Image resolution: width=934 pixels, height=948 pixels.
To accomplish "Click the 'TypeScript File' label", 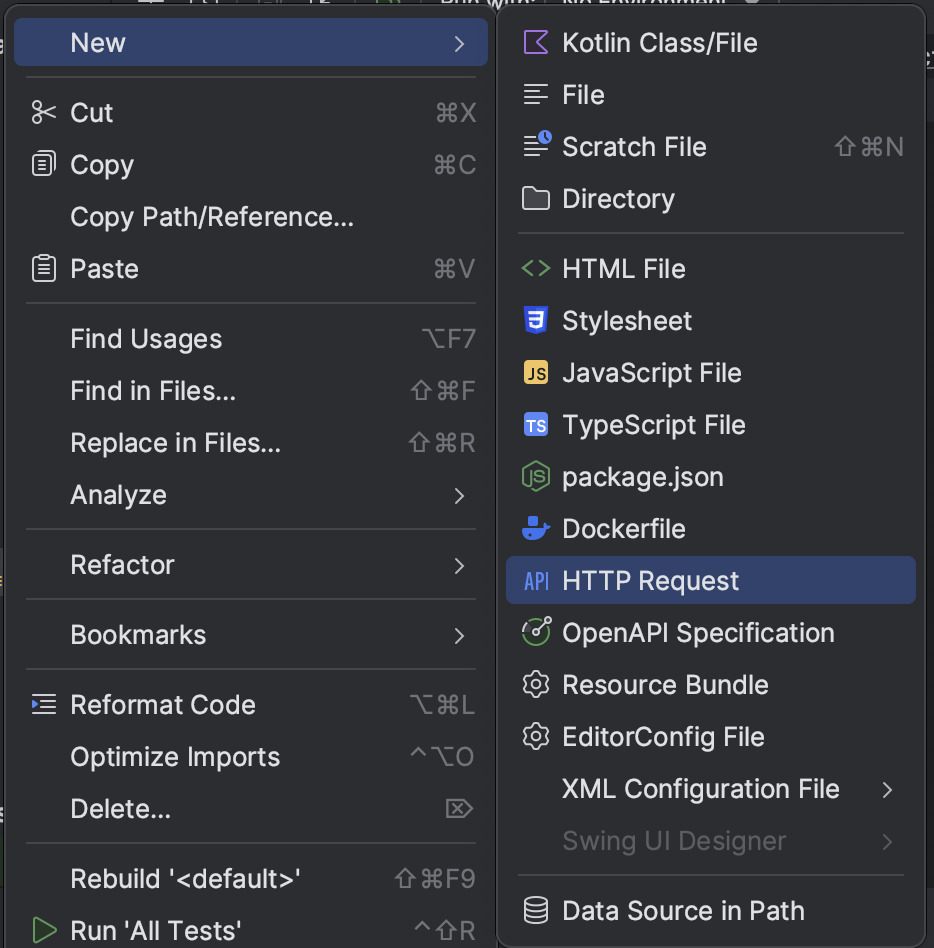I will point(653,425).
